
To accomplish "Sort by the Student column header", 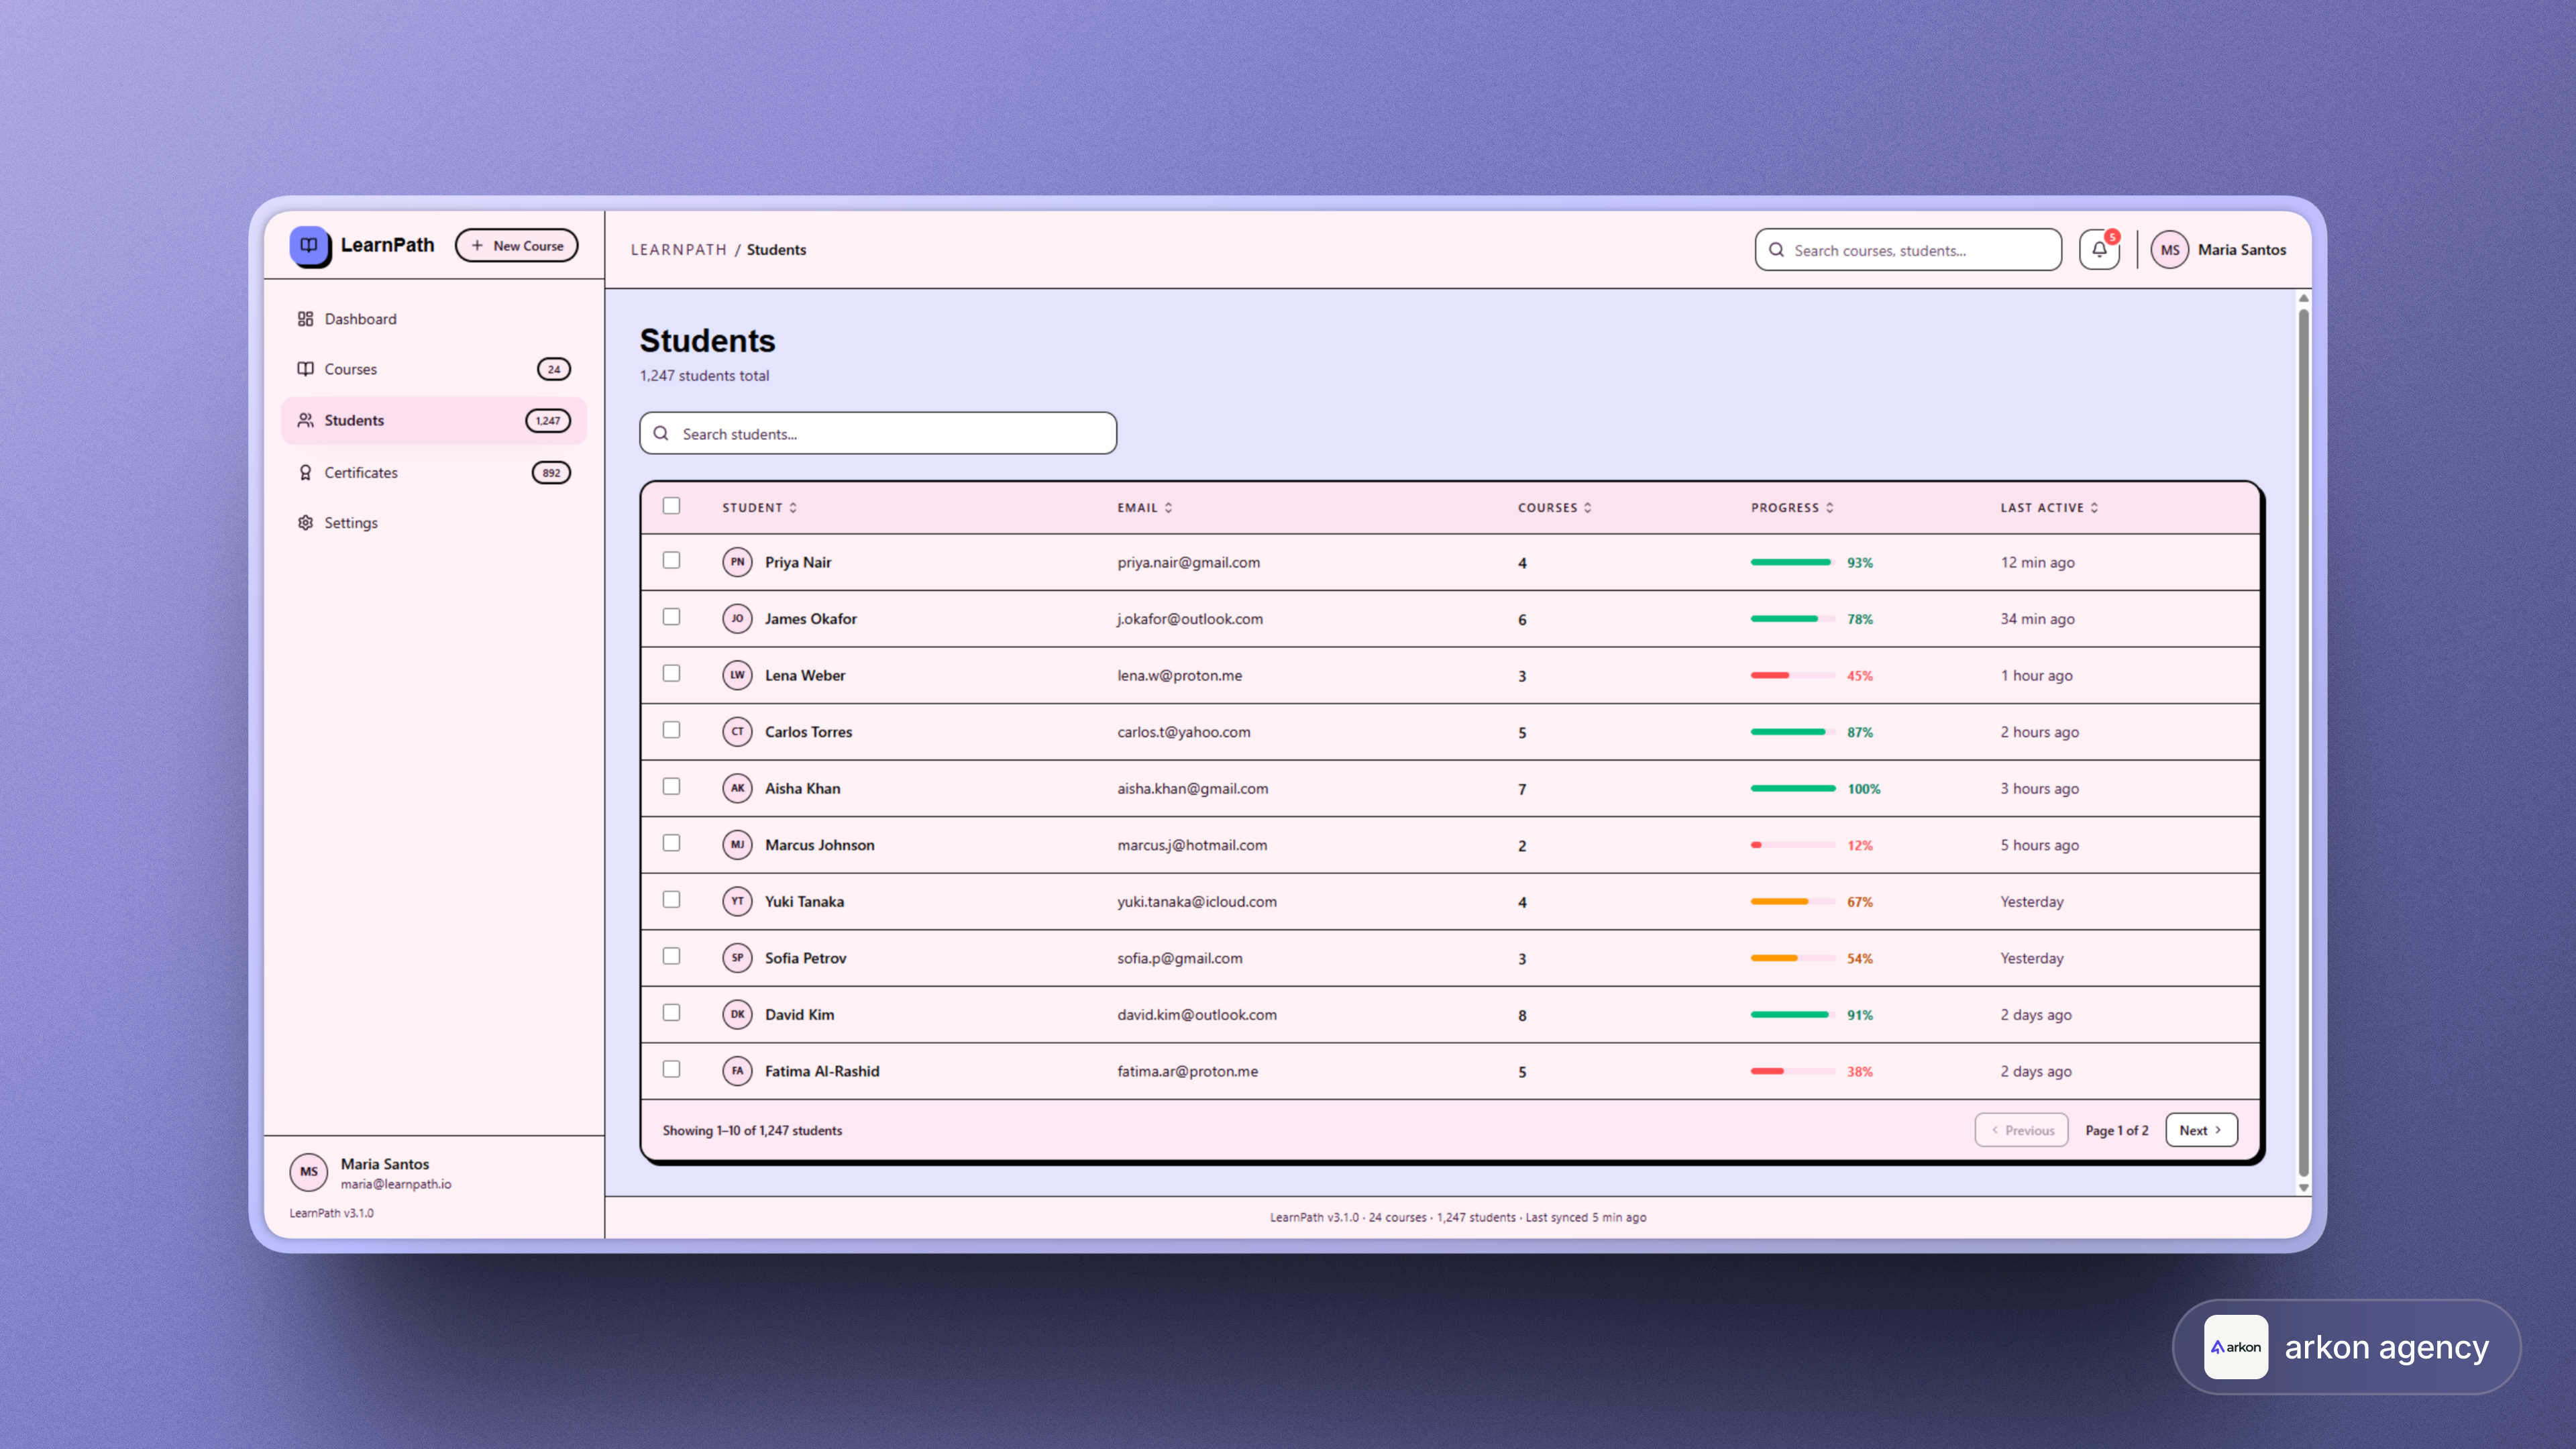I will coord(759,508).
